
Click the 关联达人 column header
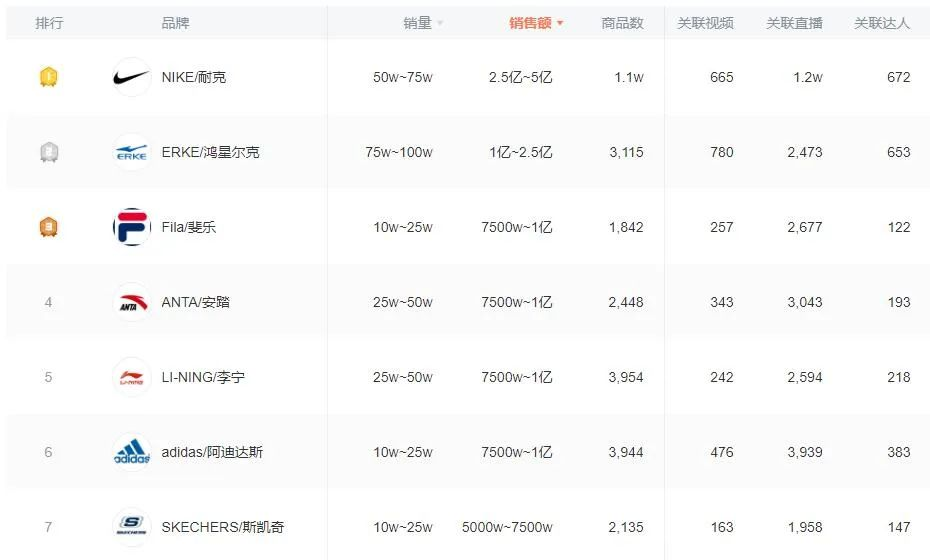point(882,23)
